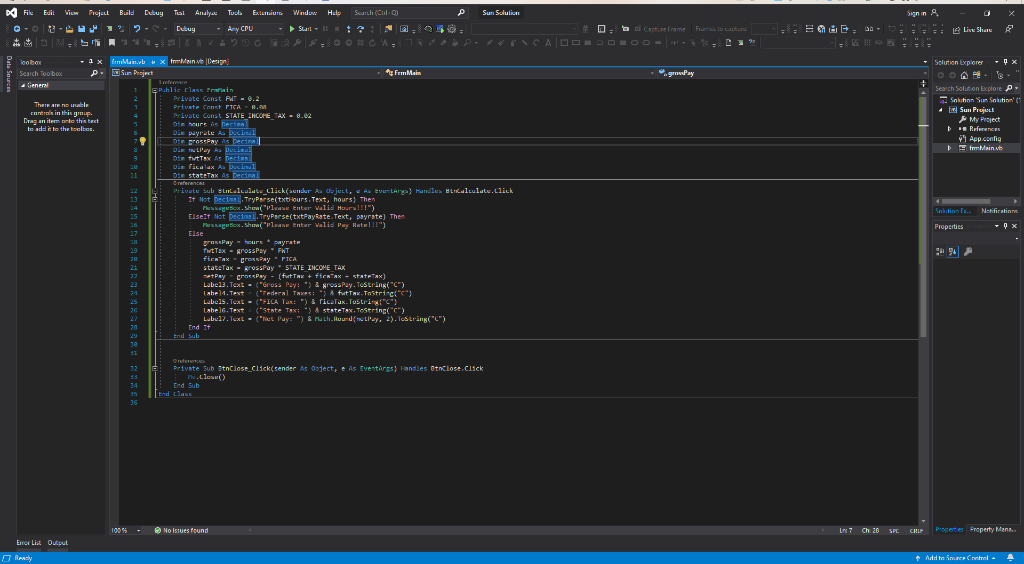Image resolution: width=1024 pixels, height=564 pixels.
Task: Click the Live Share icon
Action: [954, 30]
